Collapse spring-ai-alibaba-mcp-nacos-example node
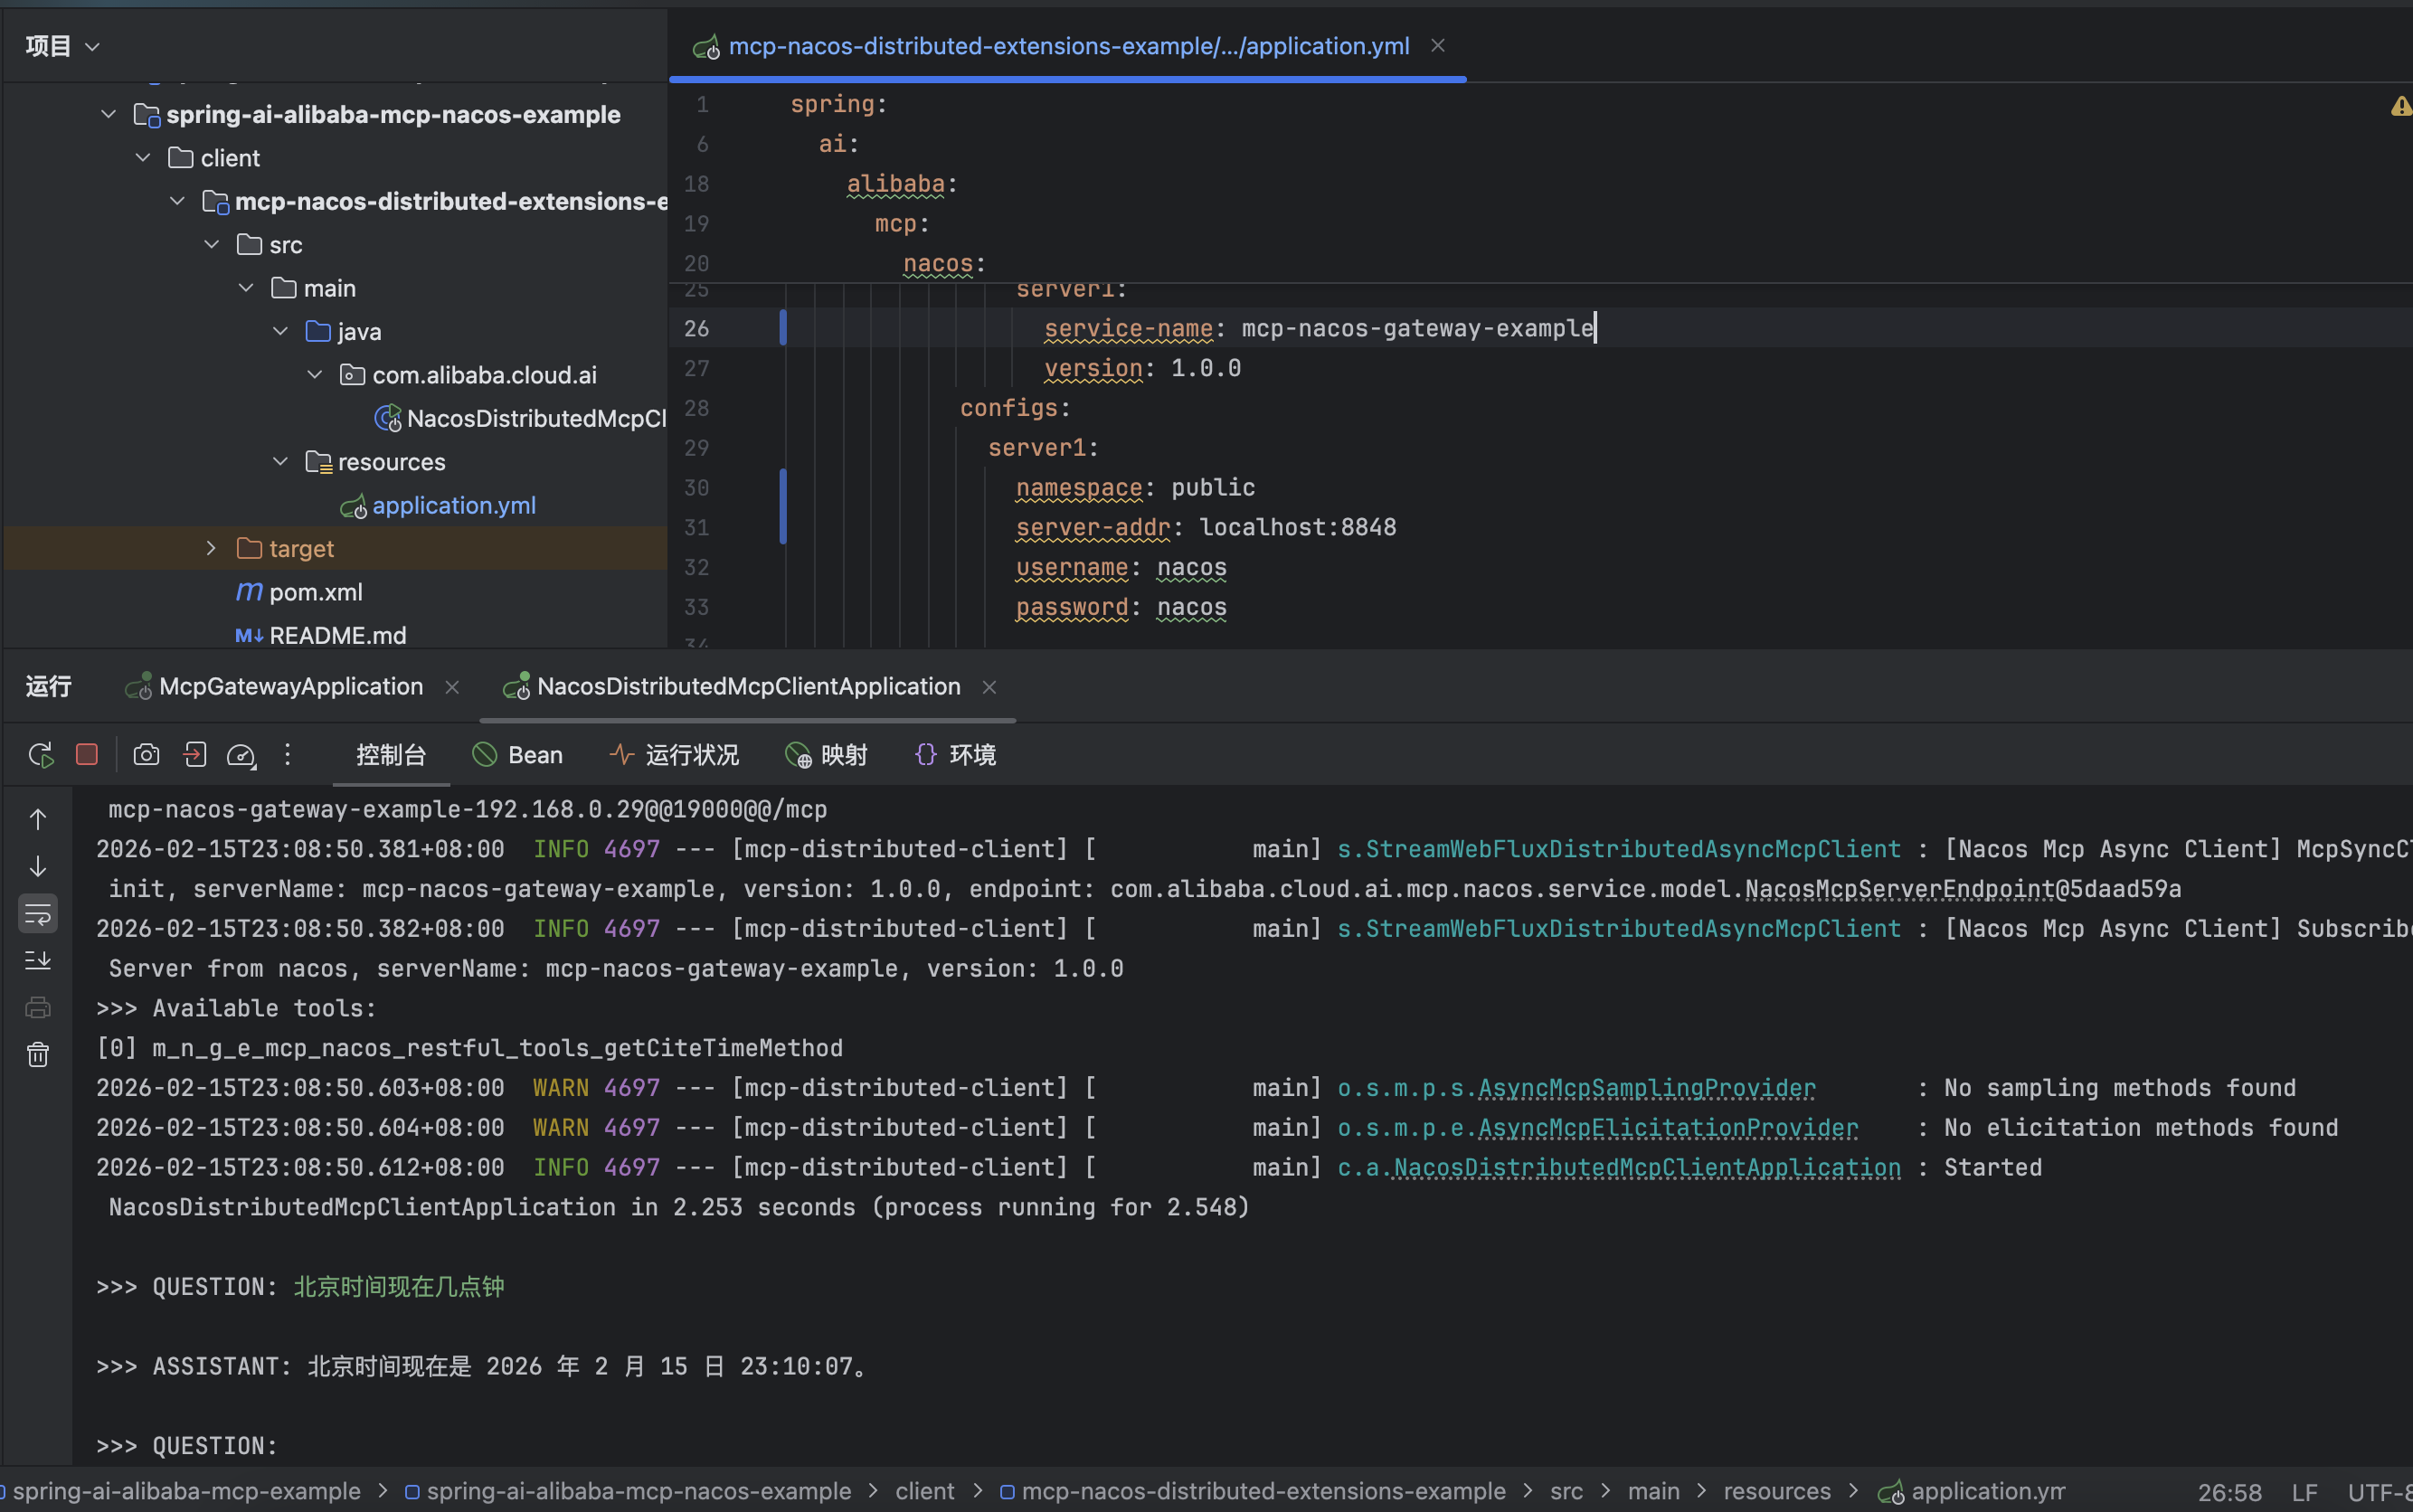2413x1512 pixels. coord(108,115)
